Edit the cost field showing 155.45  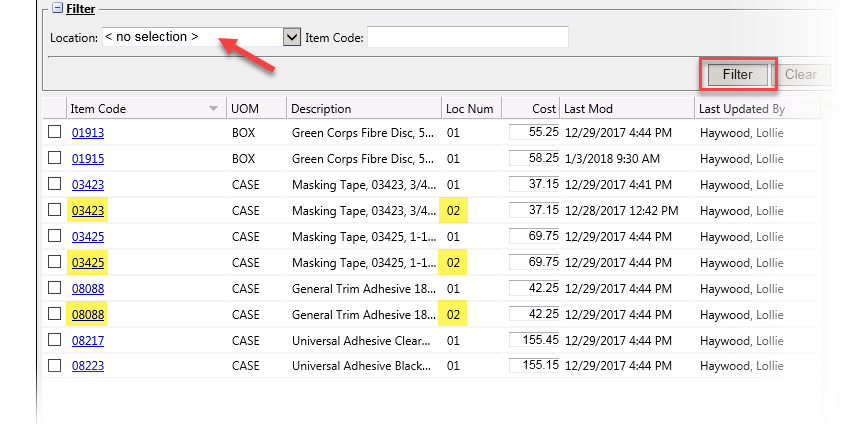(x=534, y=340)
